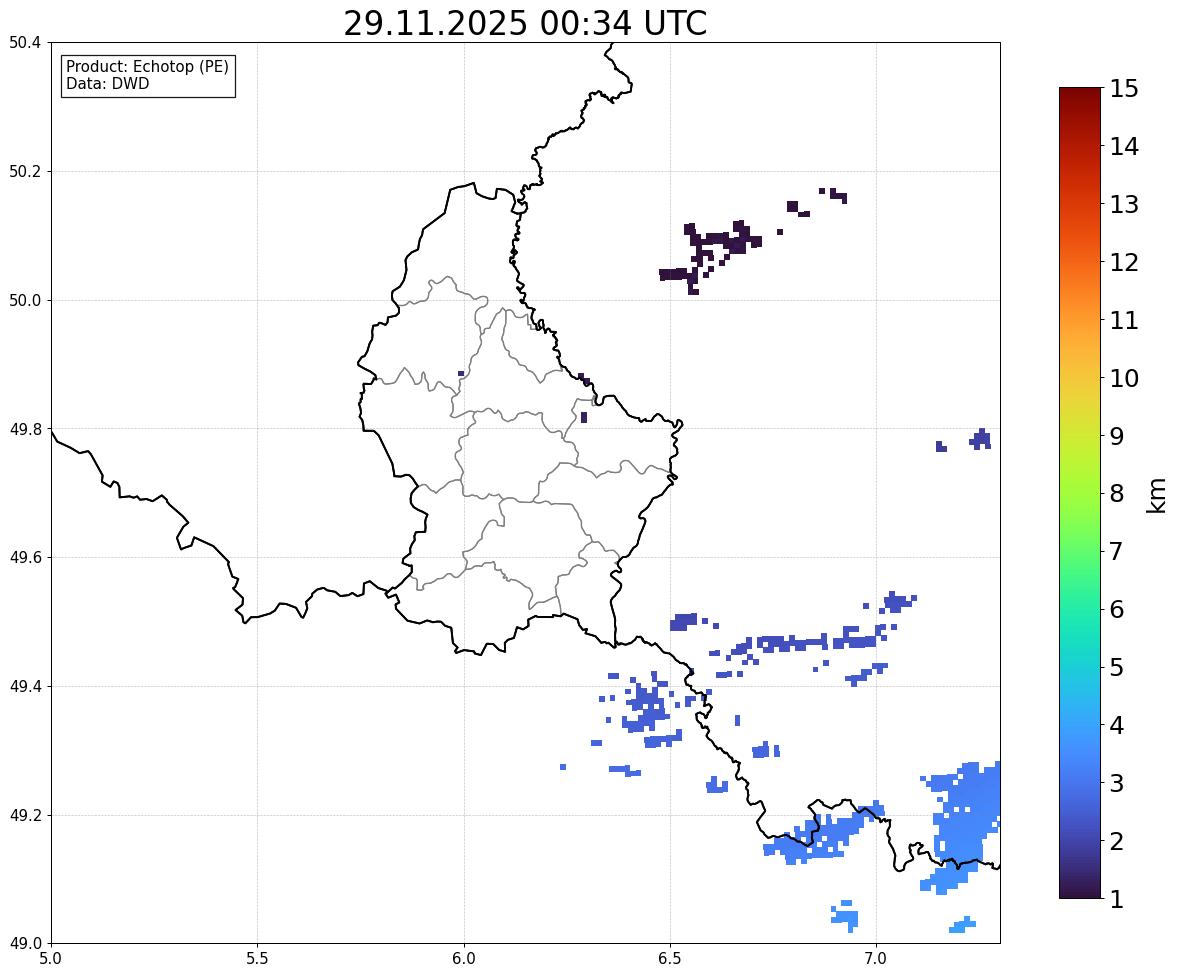1178x976 pixels.
Task: Click longitude tick label 6.0
Action: pos(464,959)
